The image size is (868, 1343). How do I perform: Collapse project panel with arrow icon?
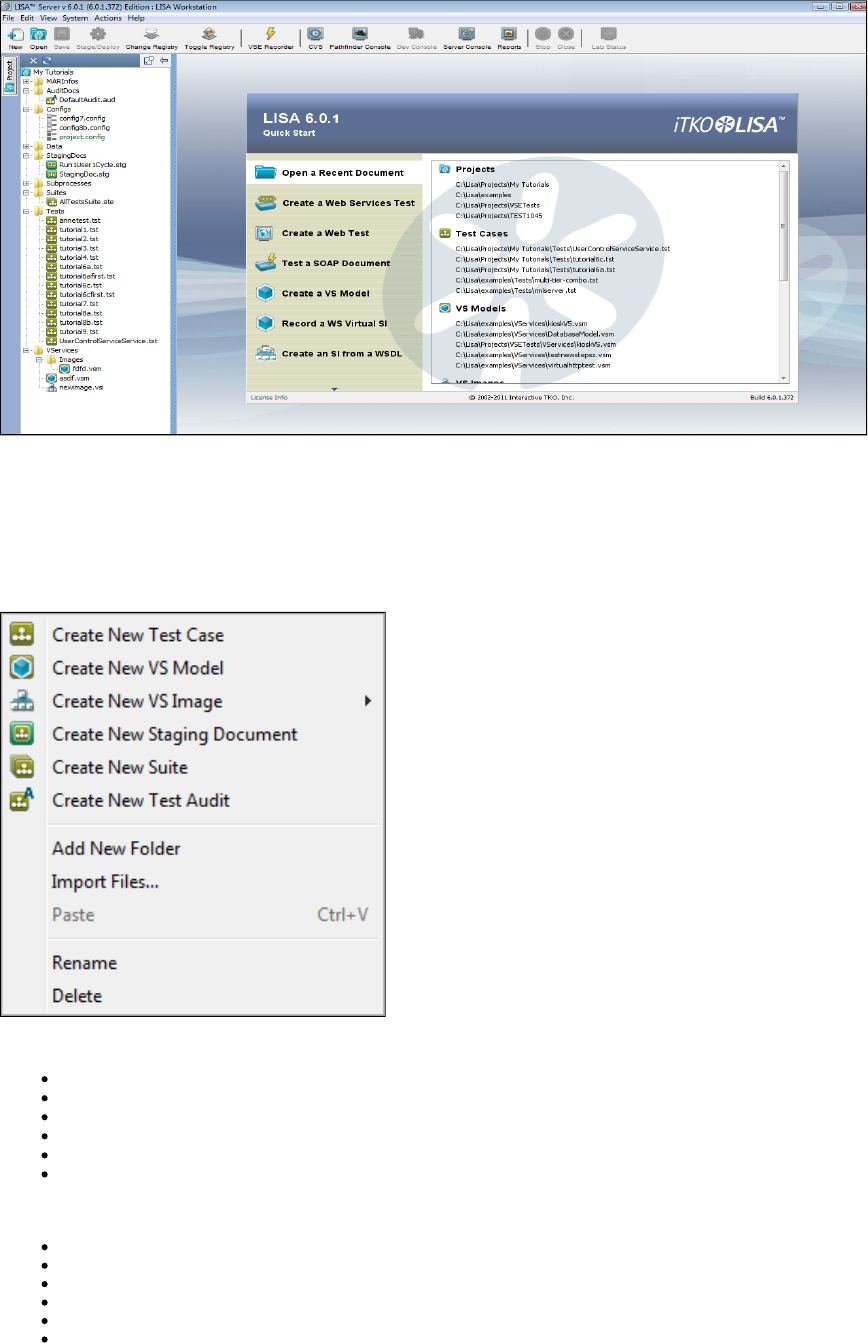coord(165,61)
